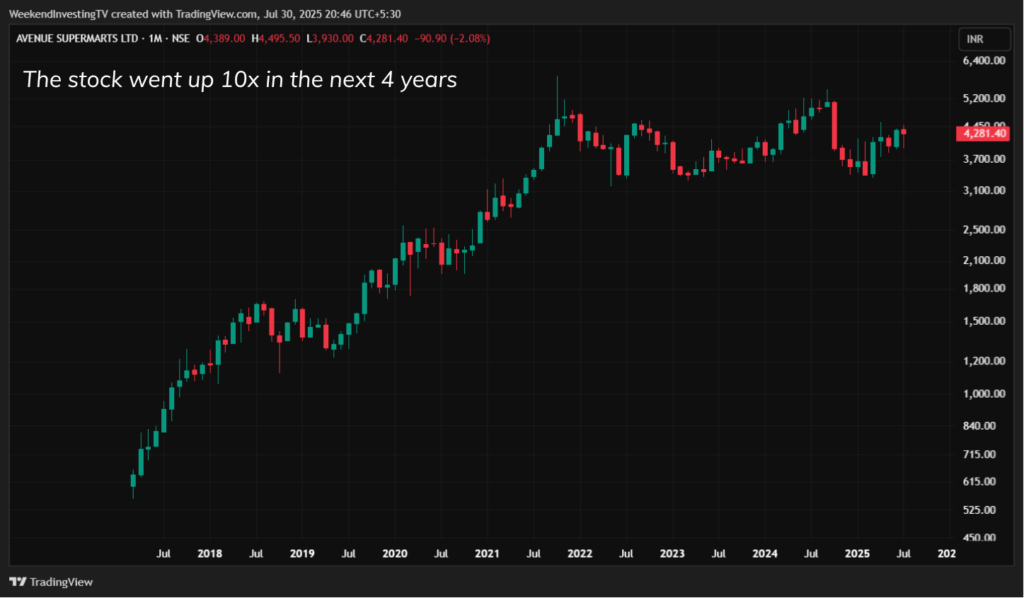The image size is (1024, 598).
Task: Click the 2024 time axis label
Action: point(765,554)
